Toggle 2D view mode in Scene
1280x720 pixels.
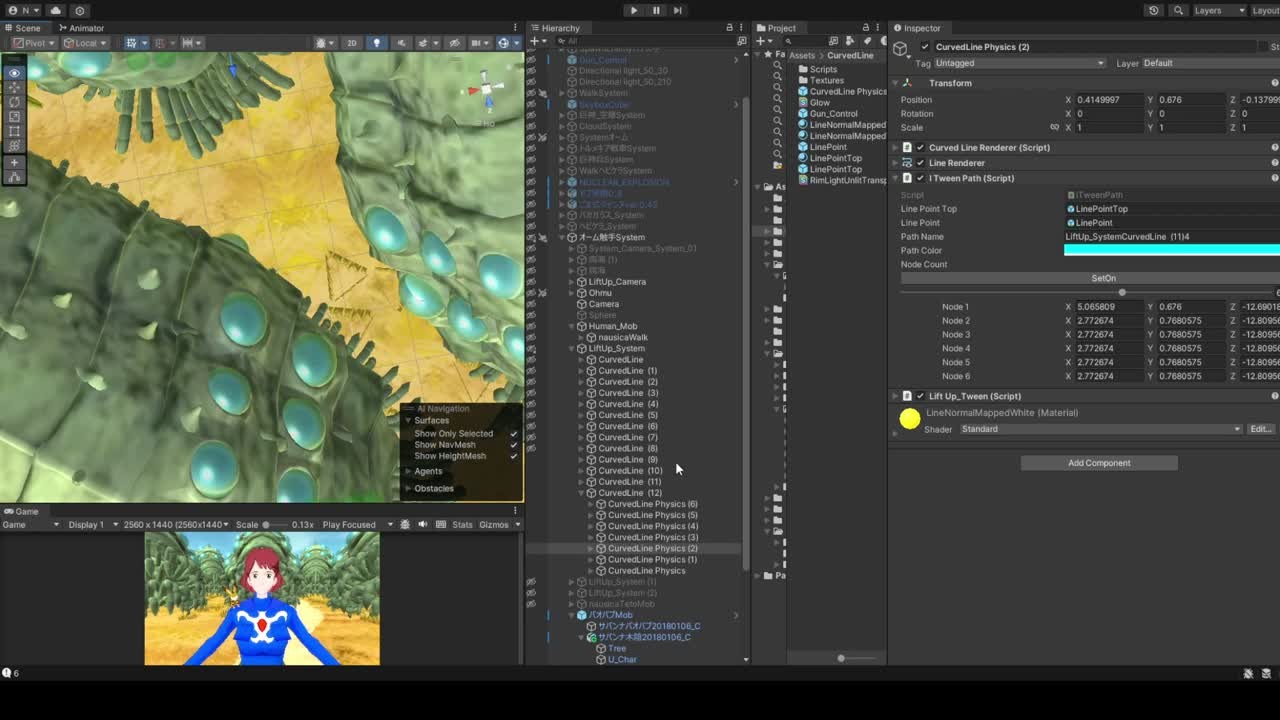pos(351,43)
